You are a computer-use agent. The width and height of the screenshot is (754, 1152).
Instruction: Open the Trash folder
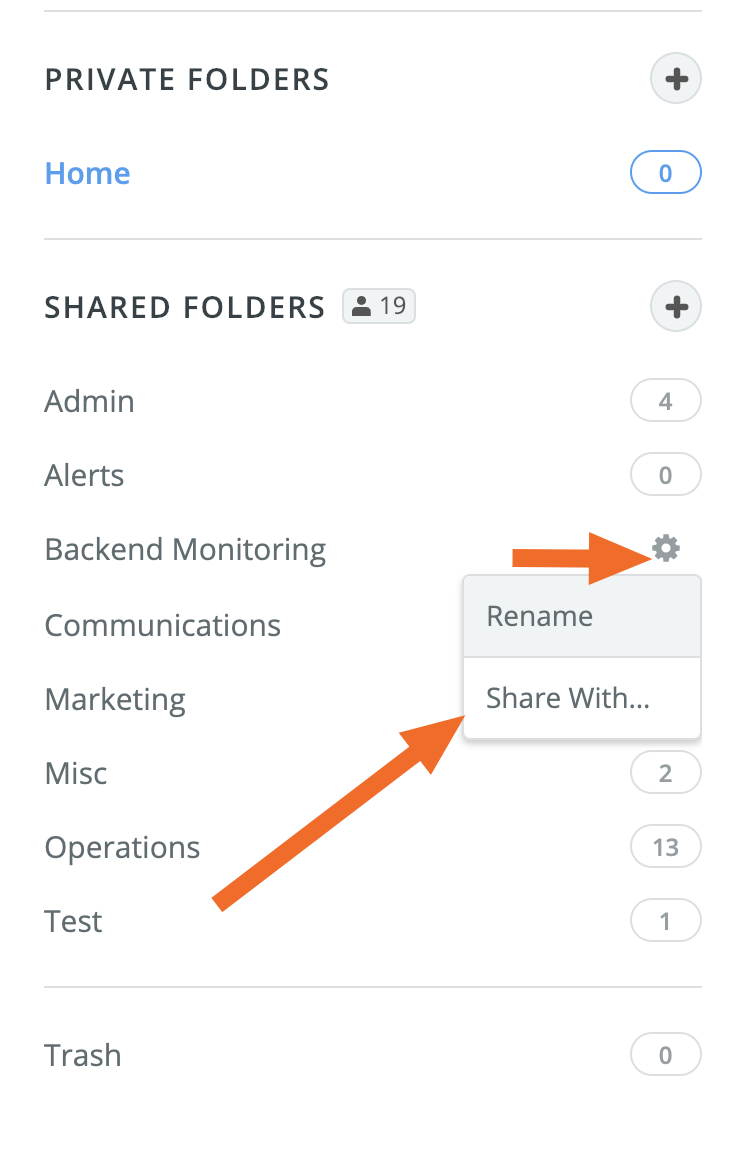[83, 1056]
